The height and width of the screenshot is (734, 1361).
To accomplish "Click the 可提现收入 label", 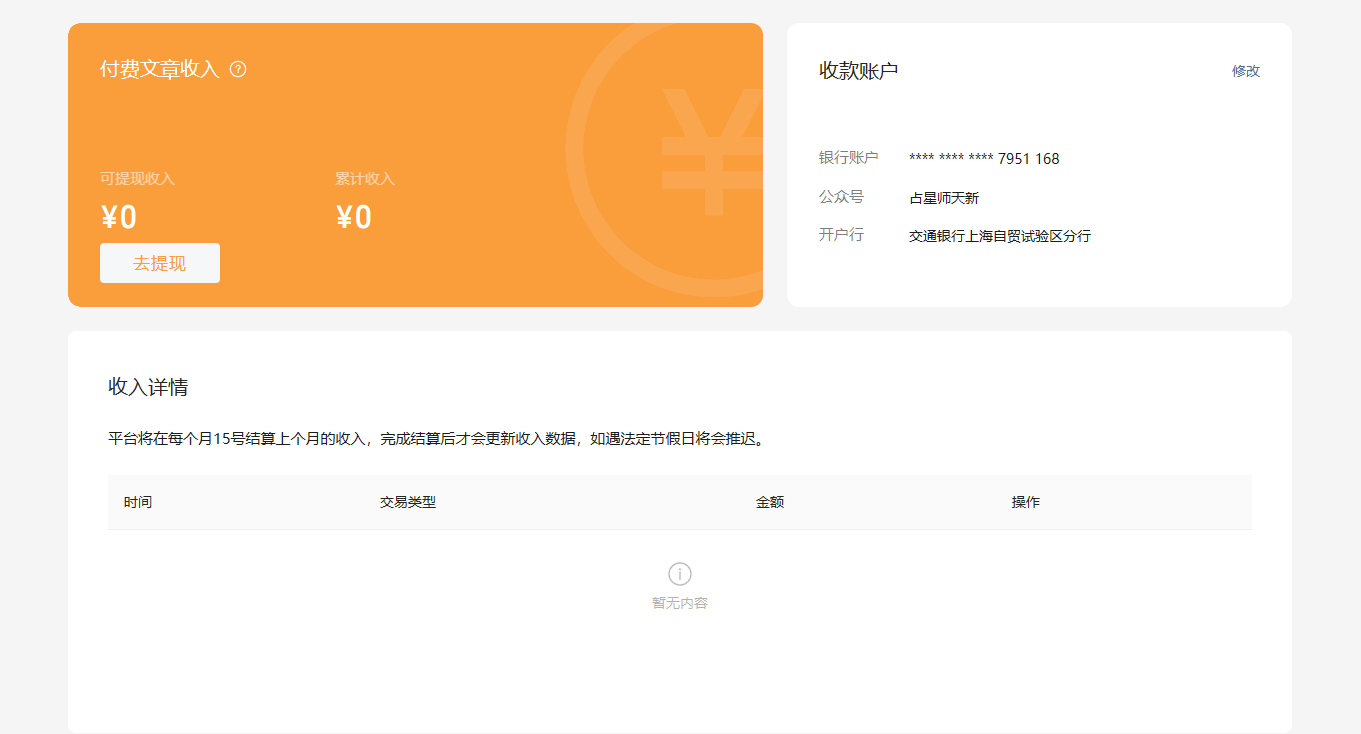I will [x=137, y=179].
